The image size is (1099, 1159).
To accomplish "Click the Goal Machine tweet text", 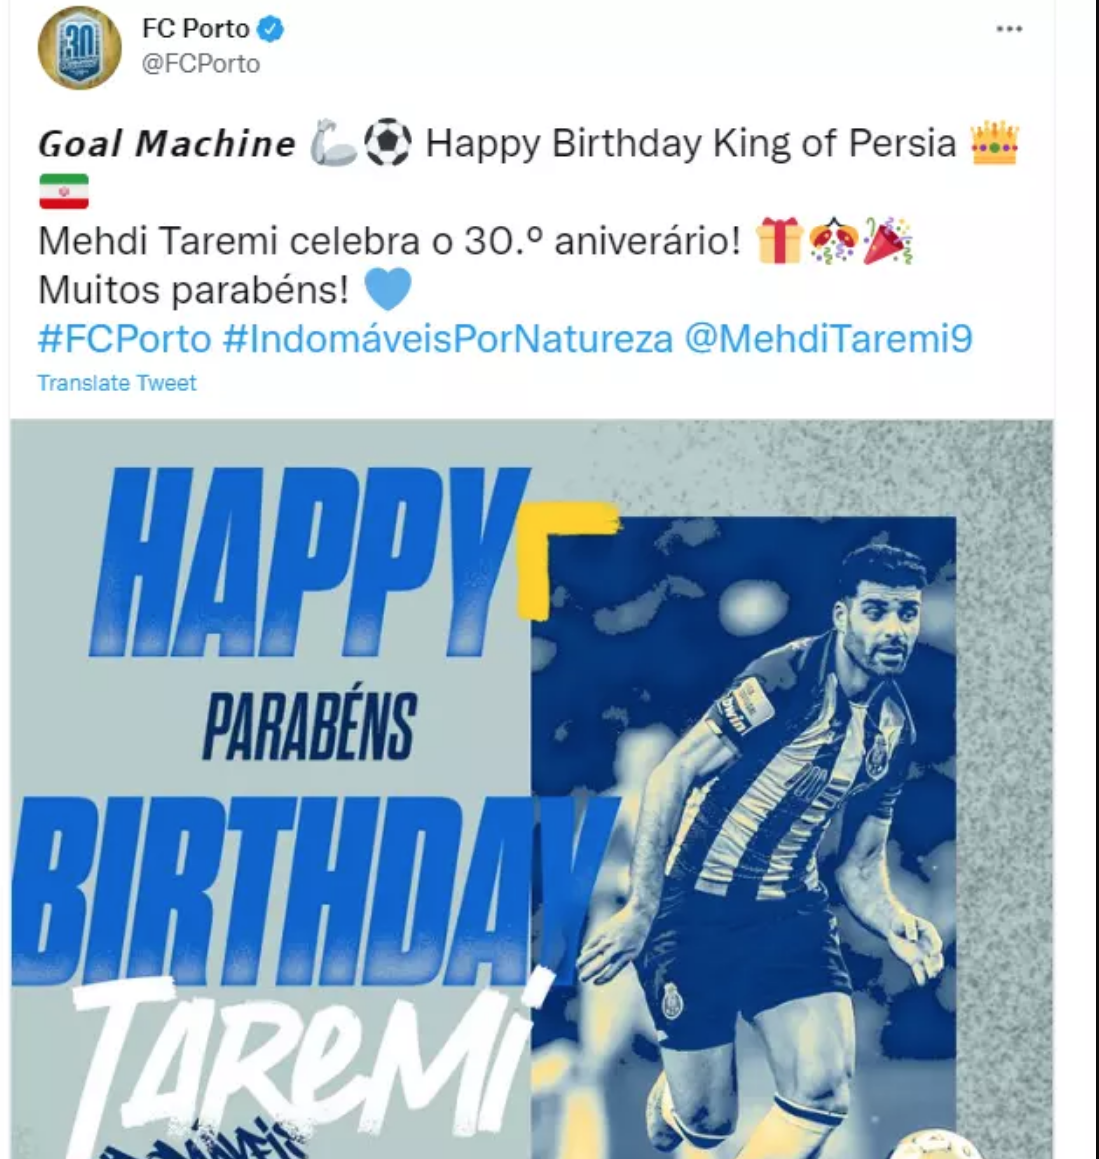I will pos(167,144).
